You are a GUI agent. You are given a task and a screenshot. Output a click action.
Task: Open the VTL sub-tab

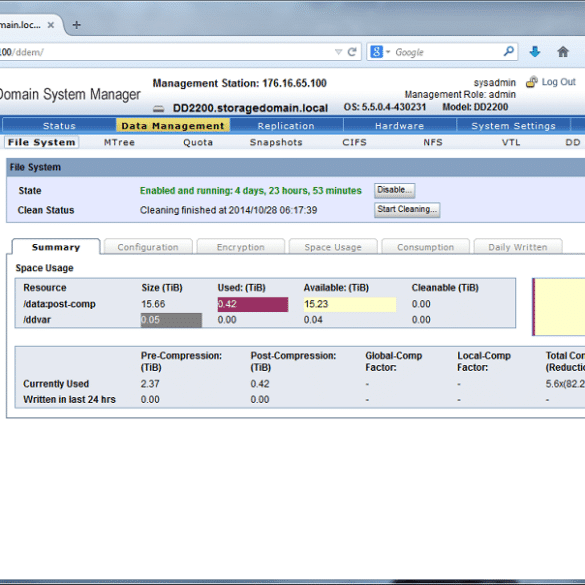pyautogui.click(x=511, y=142)
